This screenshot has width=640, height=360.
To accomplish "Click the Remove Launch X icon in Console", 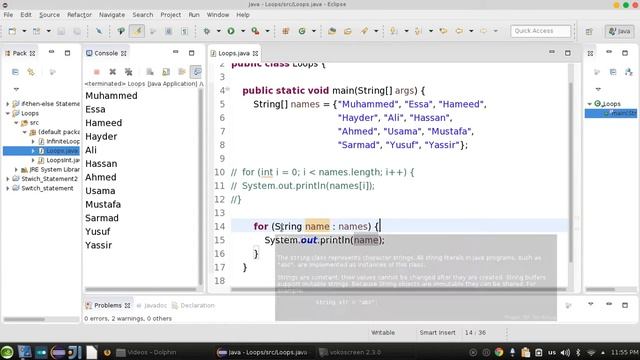I will click(113, 72).
